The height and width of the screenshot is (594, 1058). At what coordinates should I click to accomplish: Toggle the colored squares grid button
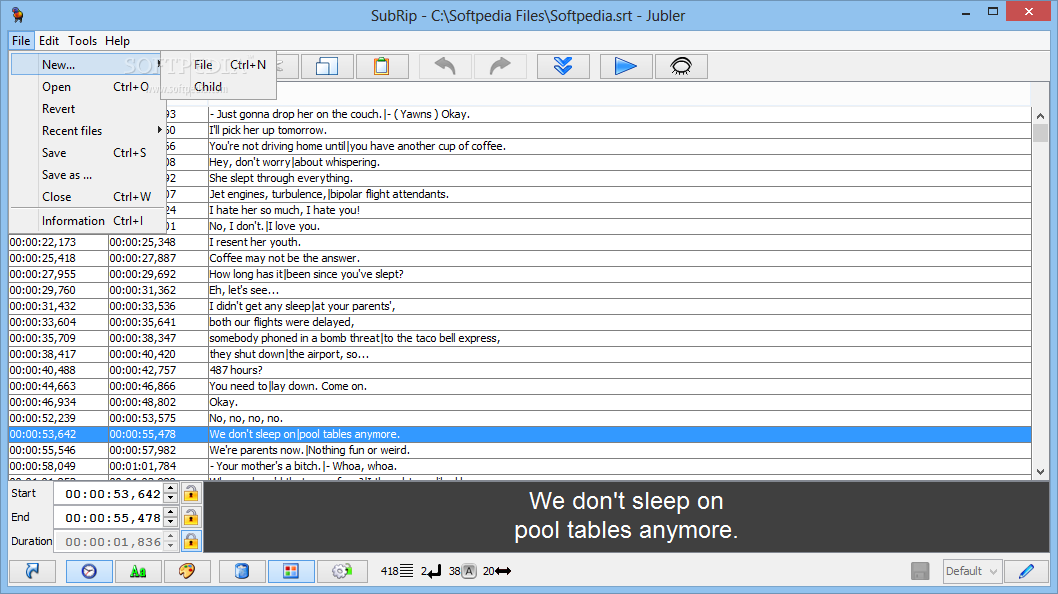click(x=291, y=571)
